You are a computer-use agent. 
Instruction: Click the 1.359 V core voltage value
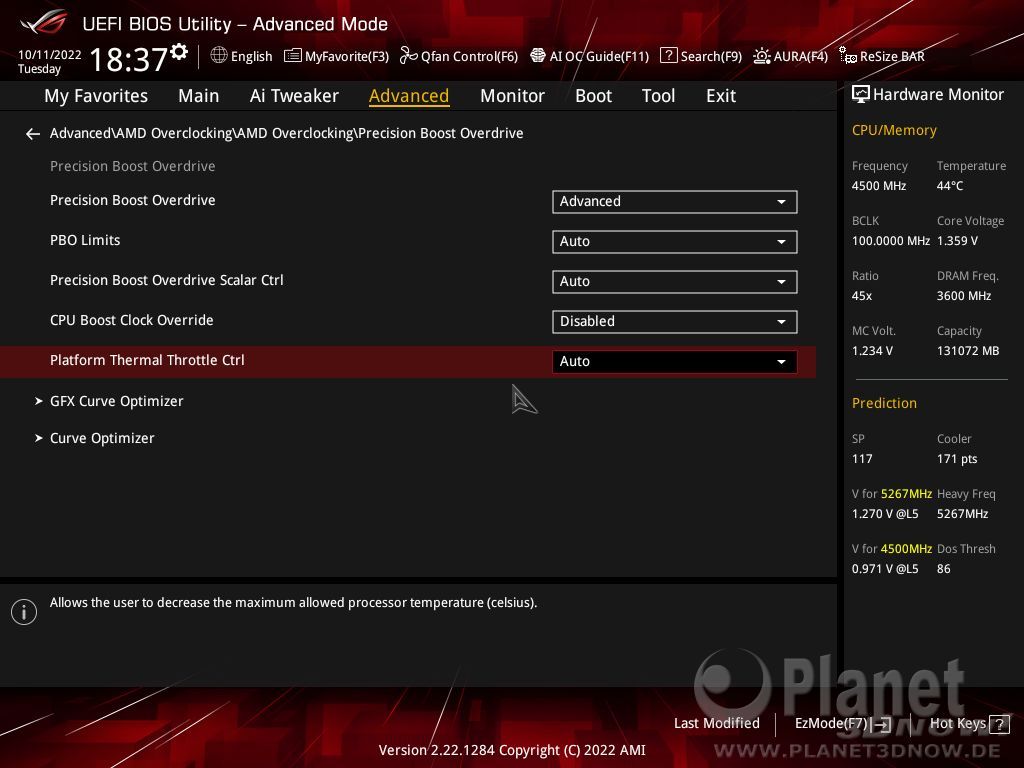(x=957, y=241)
